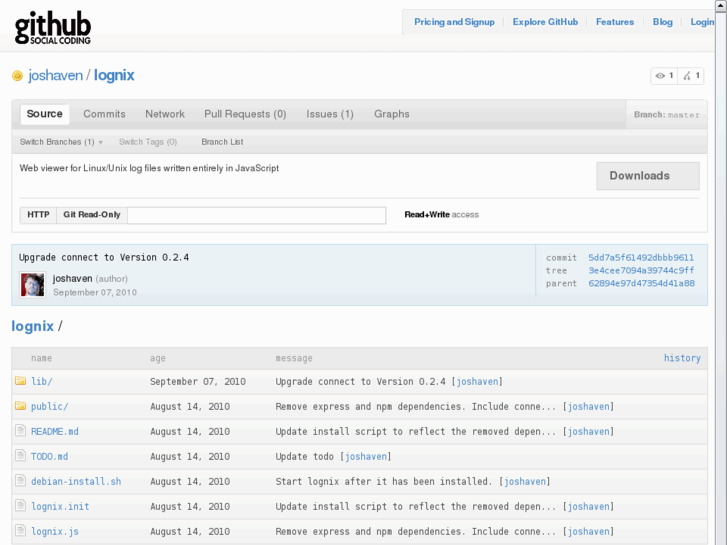This screenshot has width=727, height=545.
Task: Open the Blog link
Action: tap(663, 22)
